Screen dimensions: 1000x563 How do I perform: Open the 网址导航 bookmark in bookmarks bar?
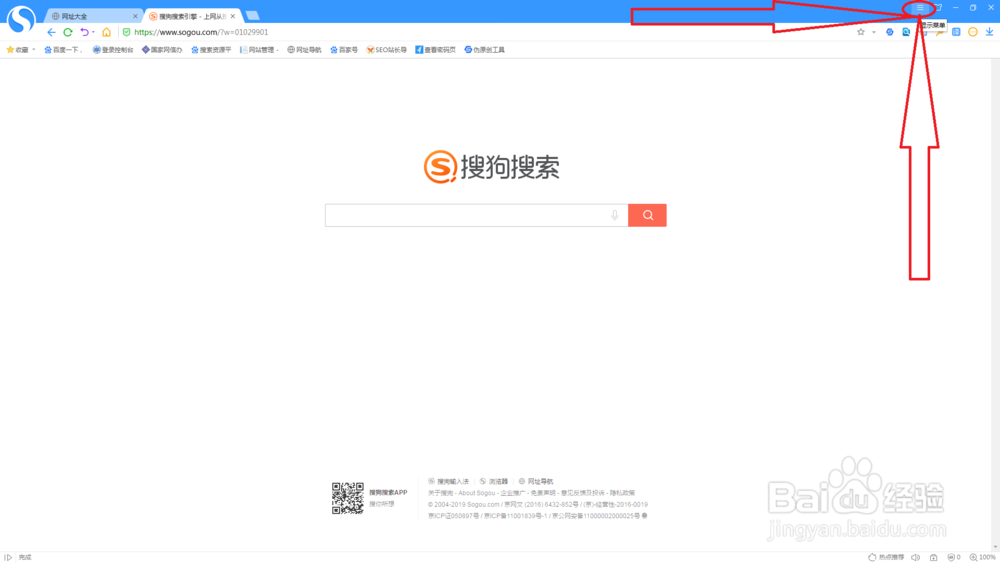(x=304, y=50)
